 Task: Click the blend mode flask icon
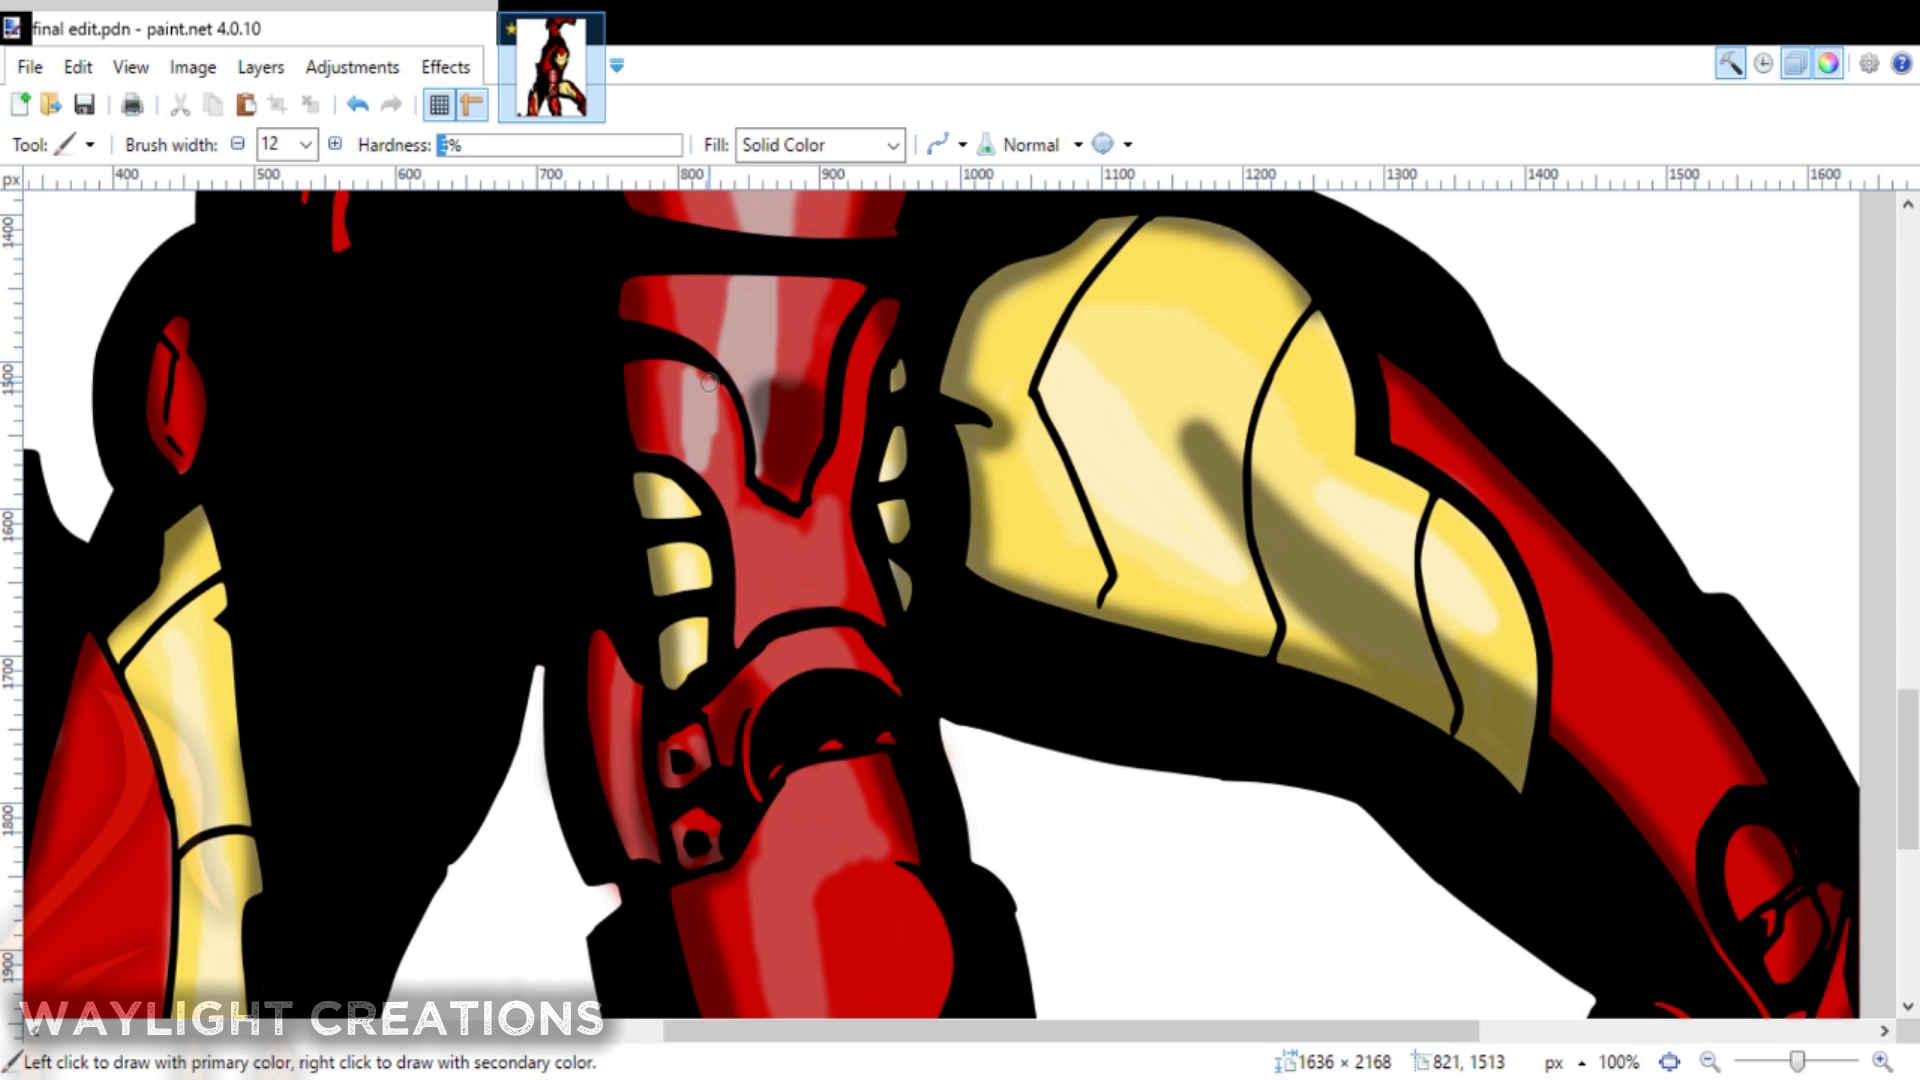[x=986, y=145]
